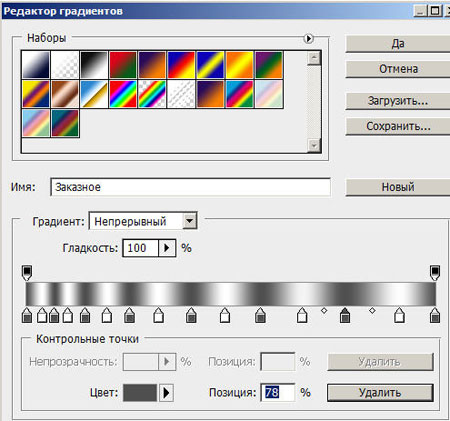450x421 pixels.
Task: Click into the Имя text field
Action: tap(191, 187)
